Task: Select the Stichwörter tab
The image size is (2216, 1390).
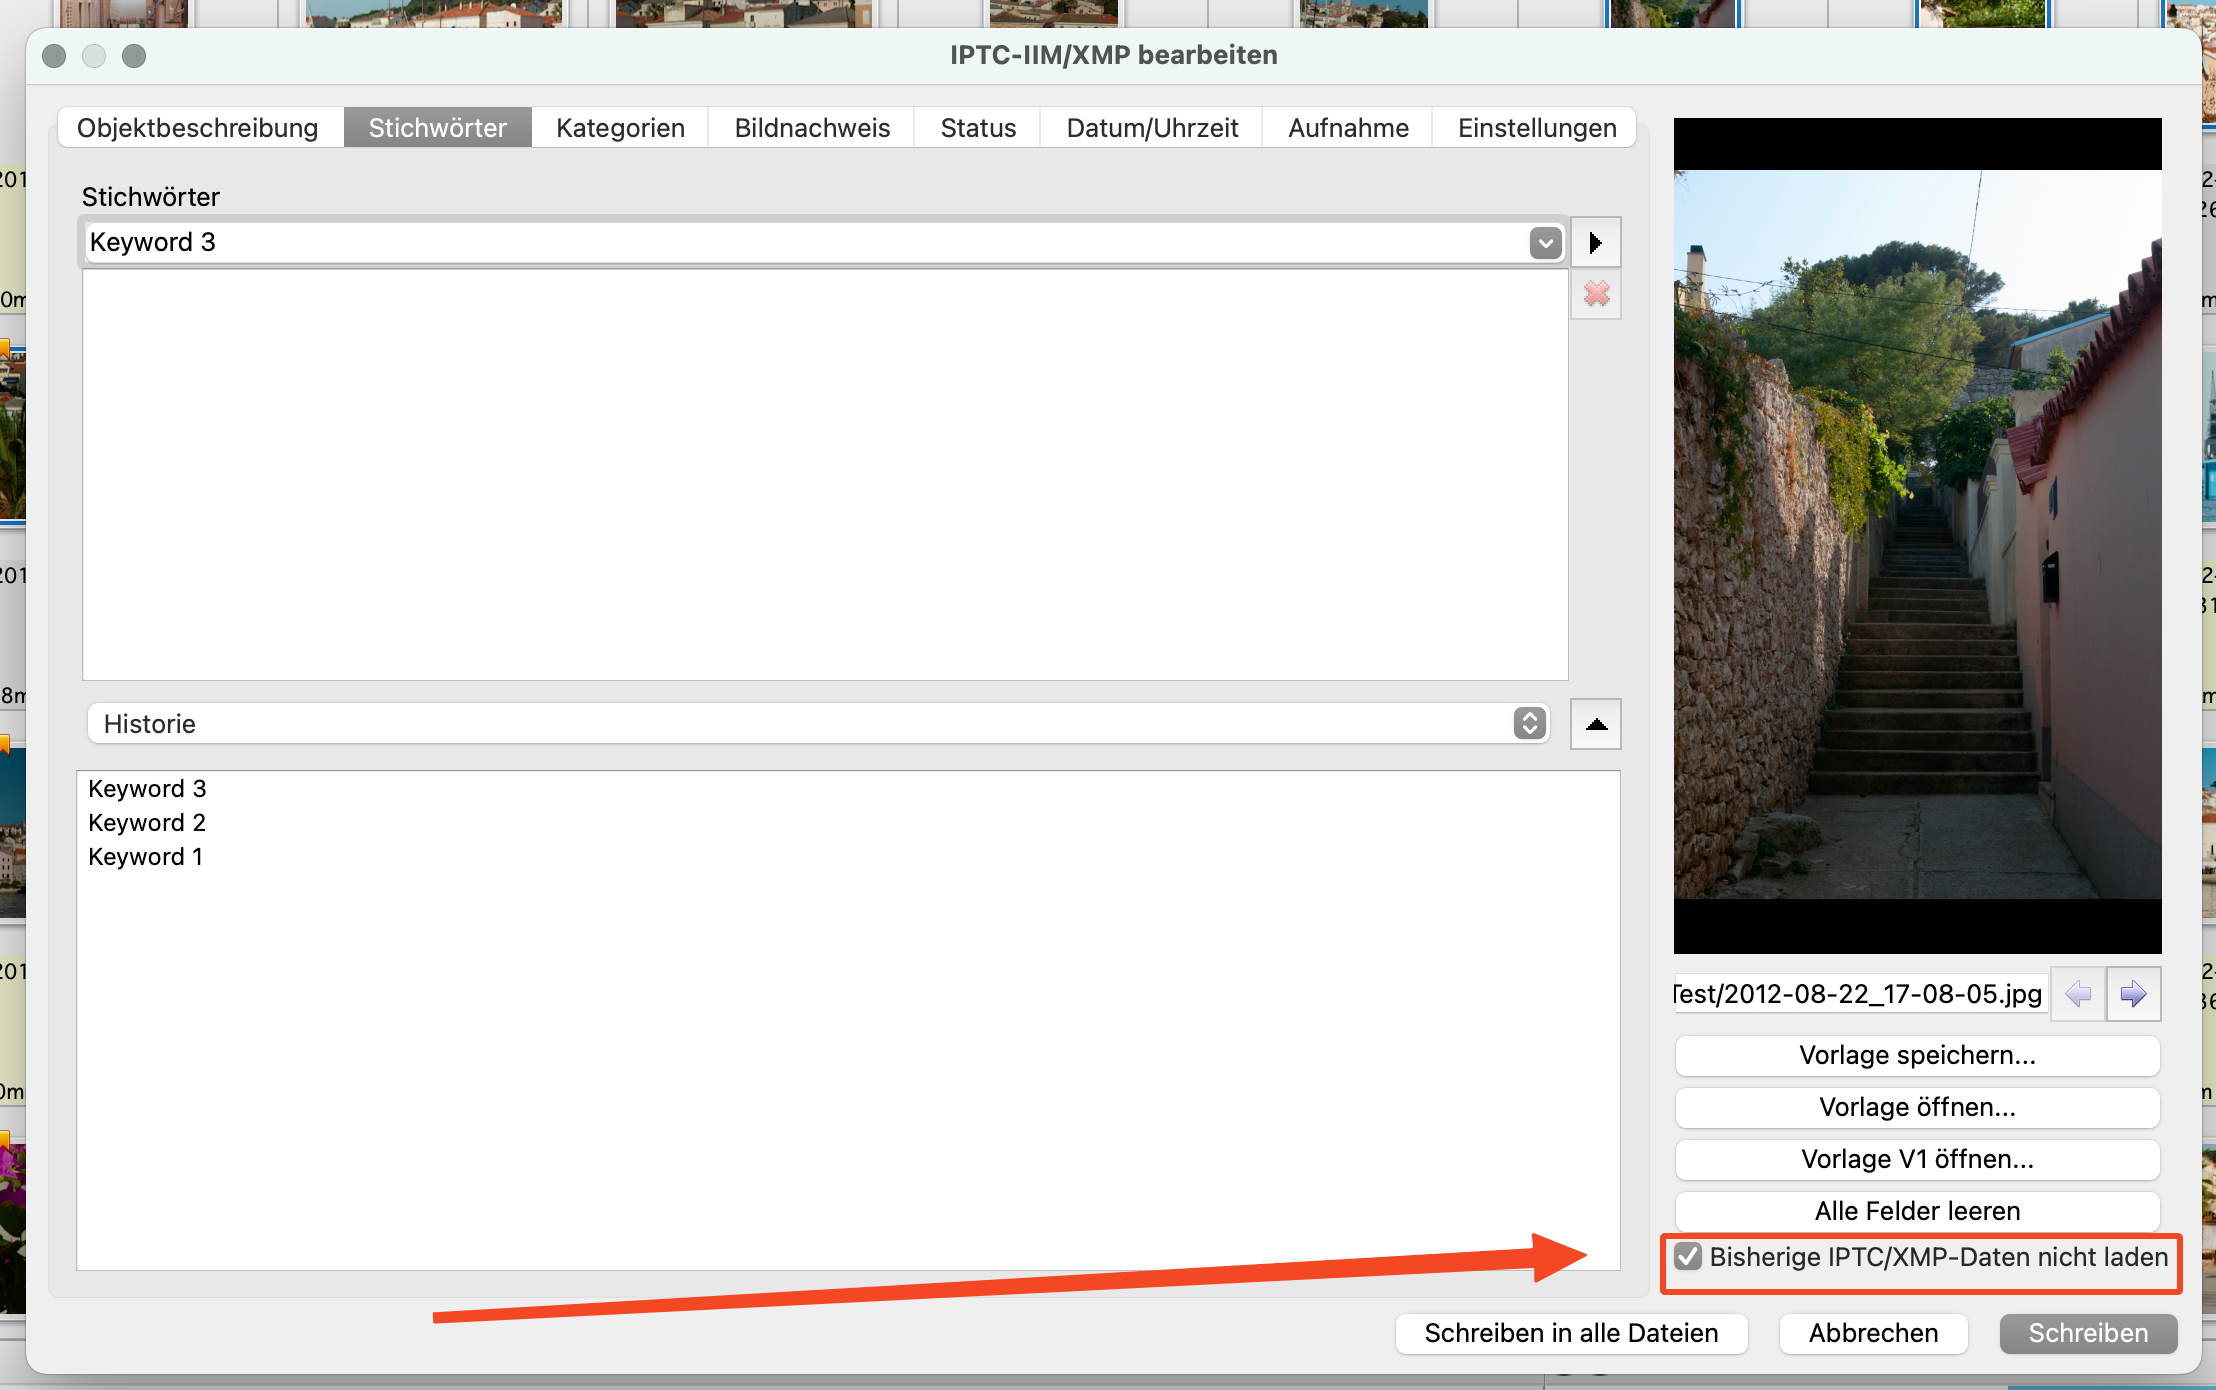Action: click(438, 128)
